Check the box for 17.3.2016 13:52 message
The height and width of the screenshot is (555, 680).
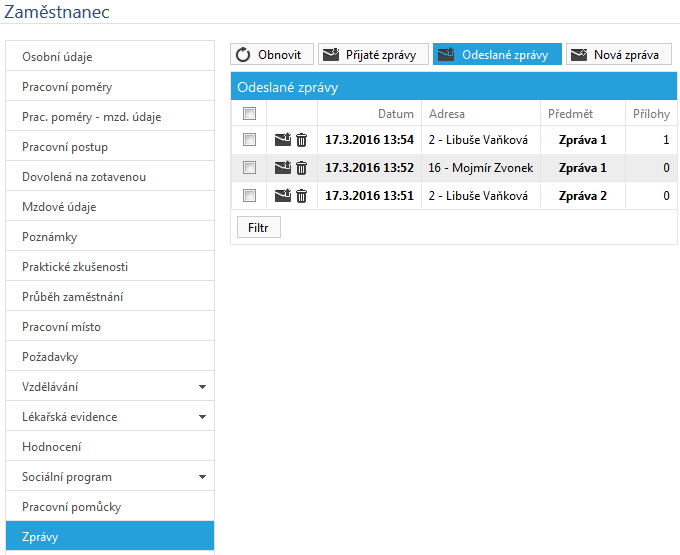pos(249,167)
